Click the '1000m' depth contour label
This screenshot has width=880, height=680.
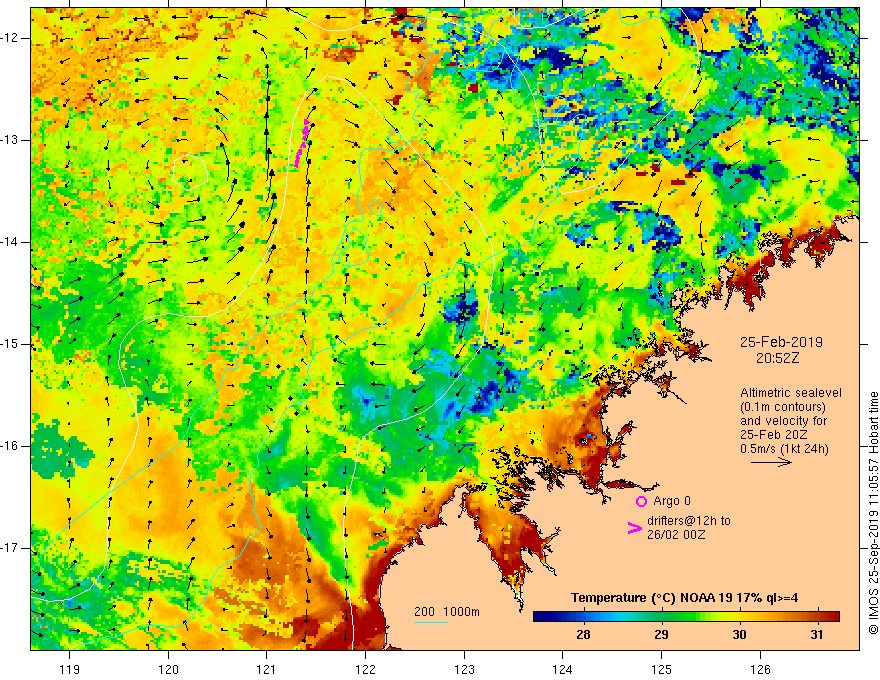coord(462,612)
